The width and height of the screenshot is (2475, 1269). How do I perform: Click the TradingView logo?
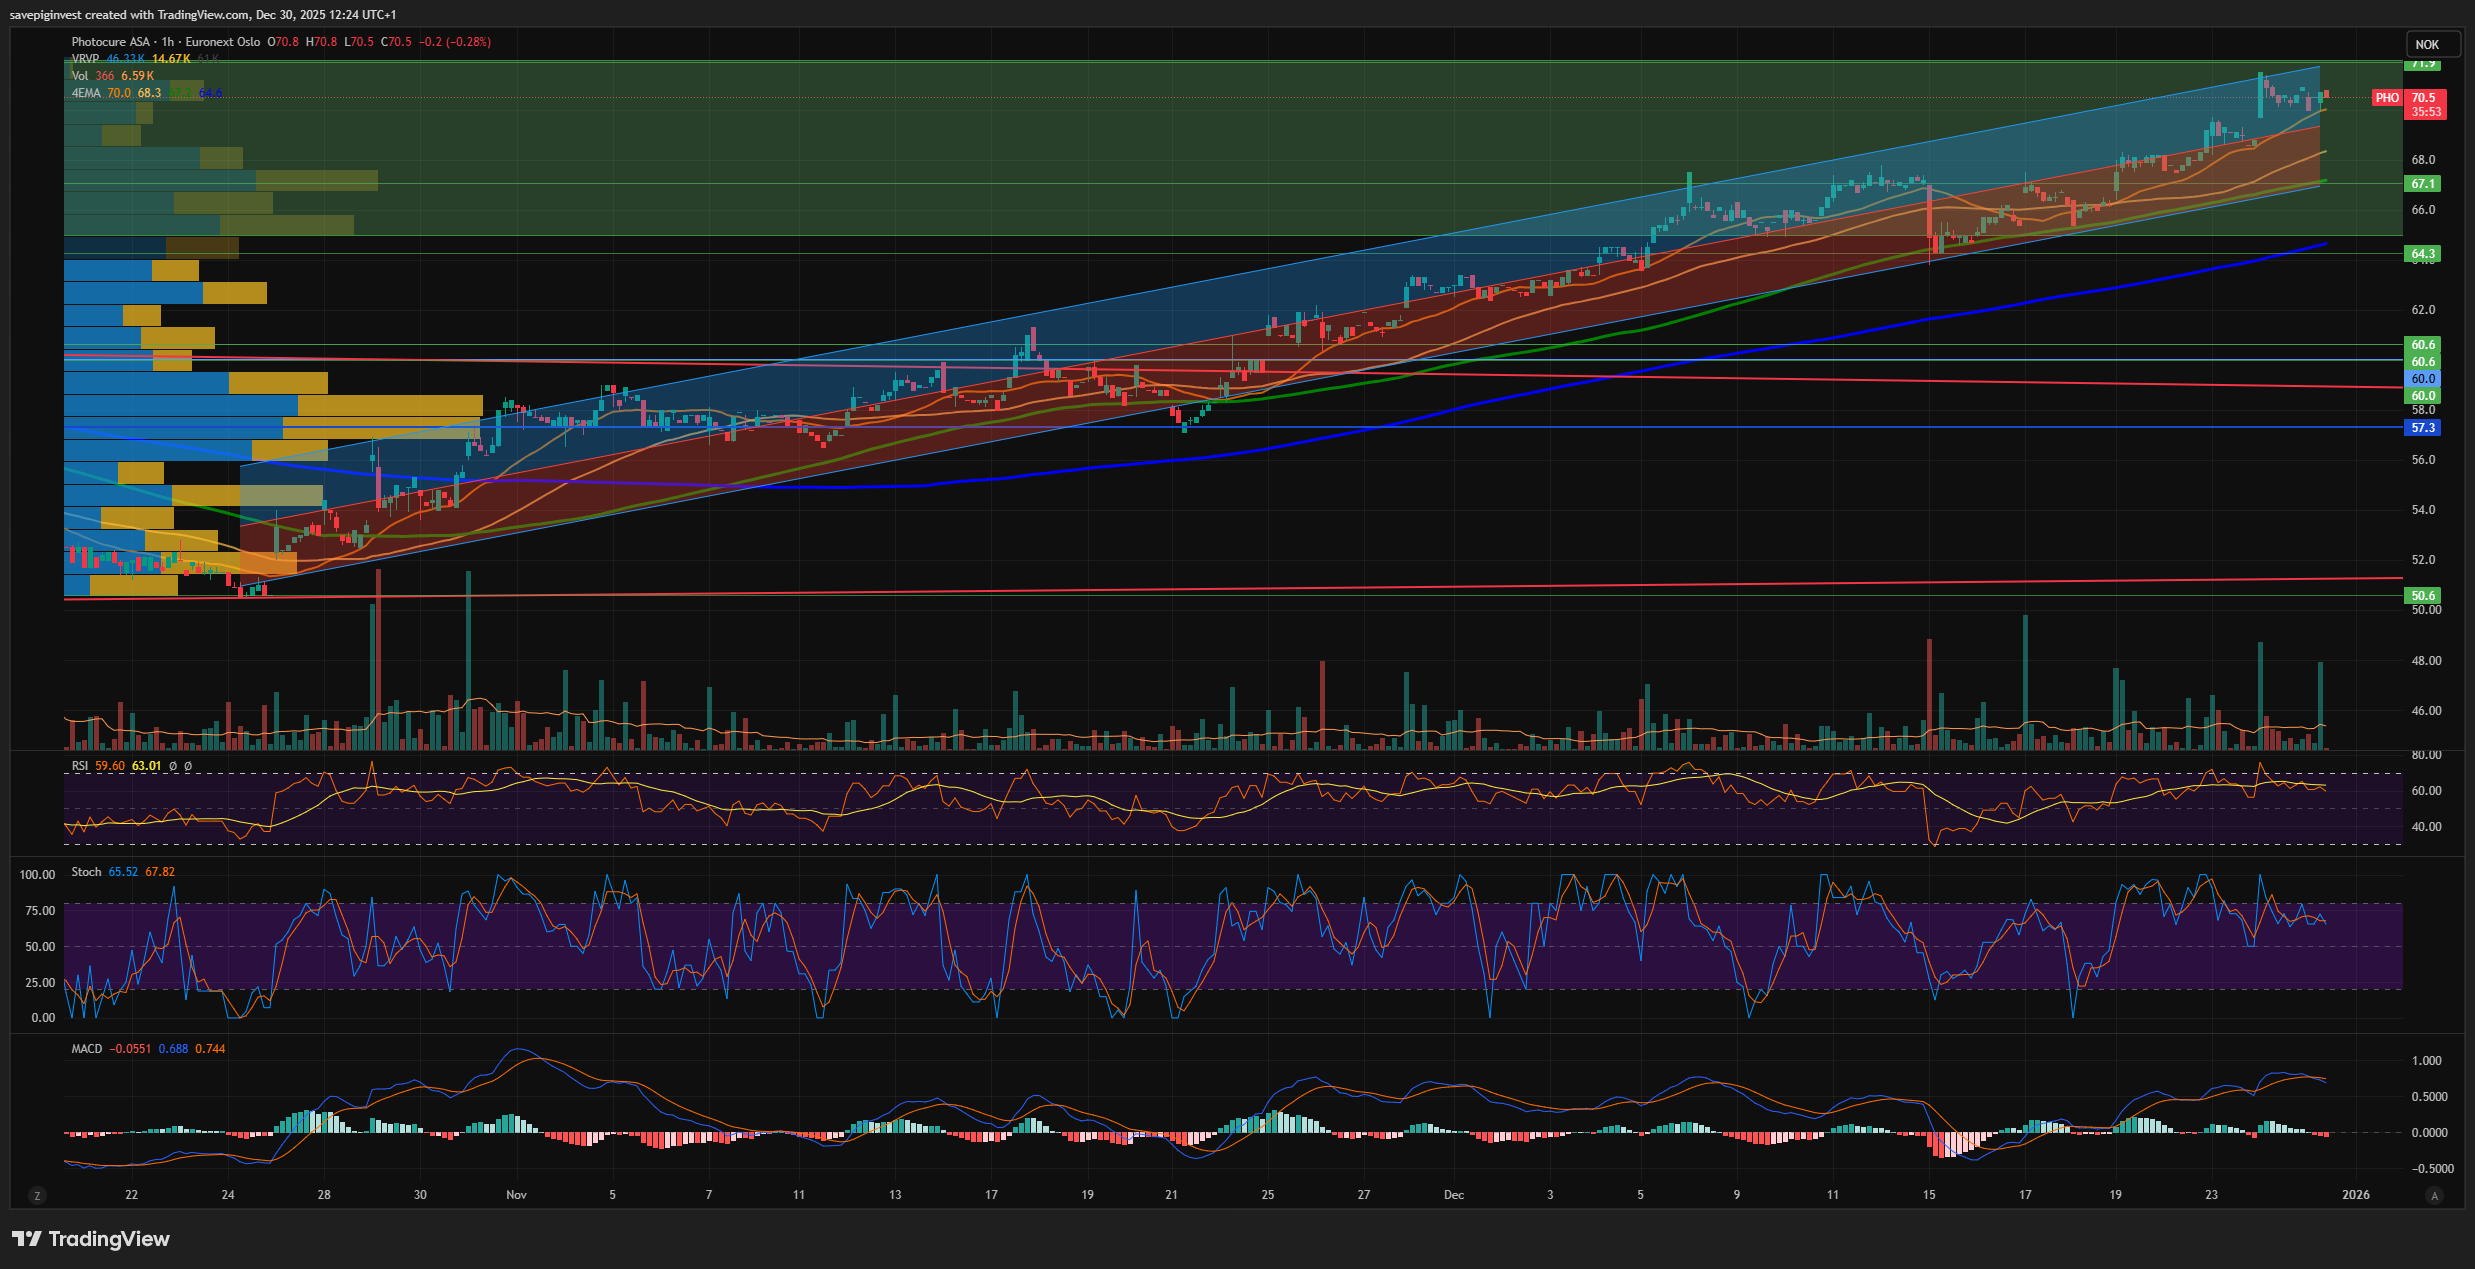pos(91,1239)
